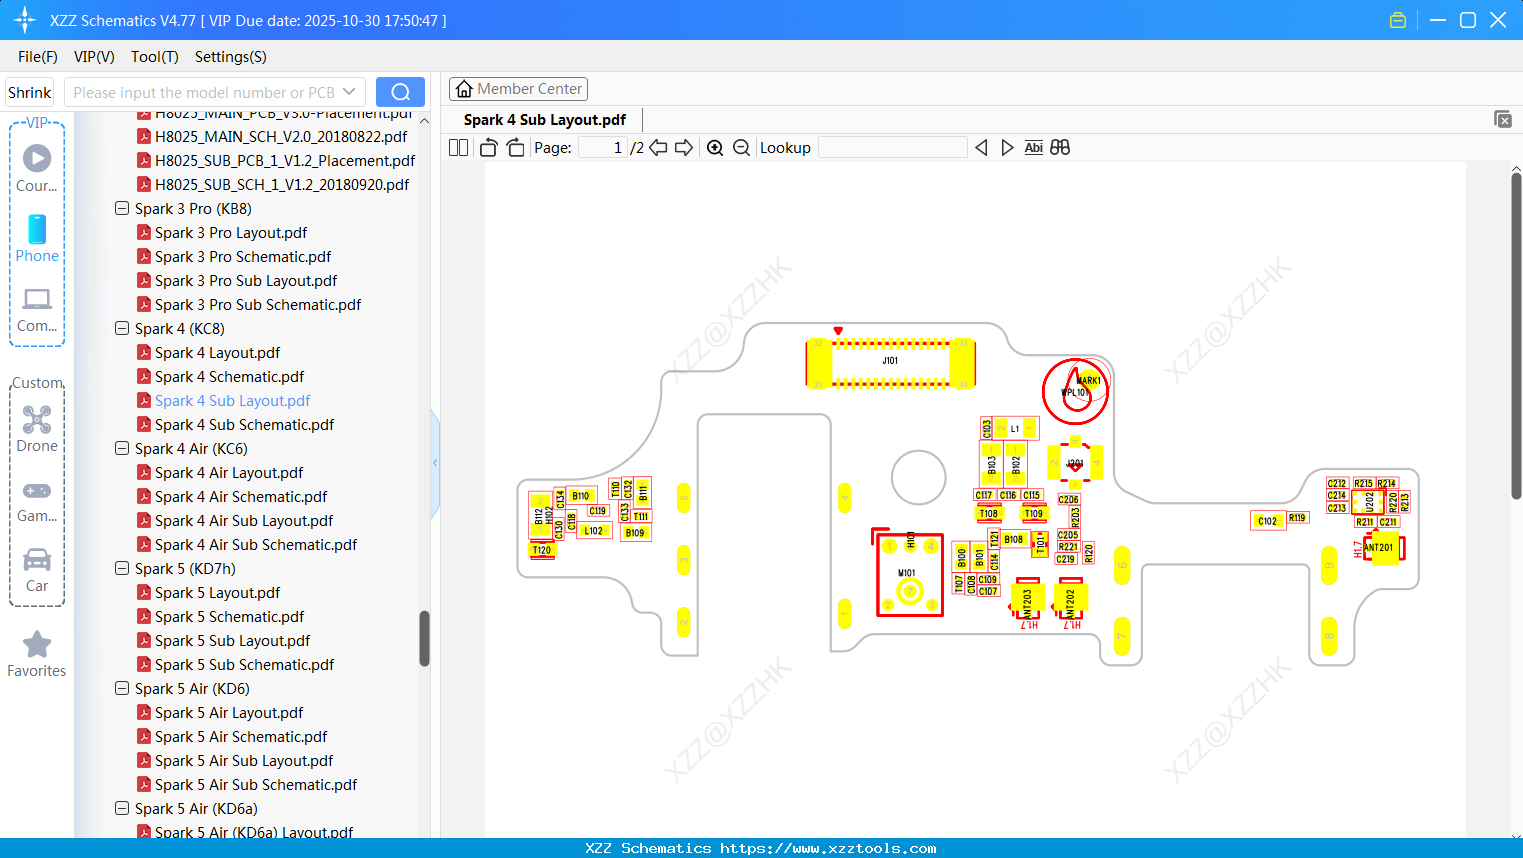
Task: Enable dual-page view mode
Action: [x=457, y=146]
